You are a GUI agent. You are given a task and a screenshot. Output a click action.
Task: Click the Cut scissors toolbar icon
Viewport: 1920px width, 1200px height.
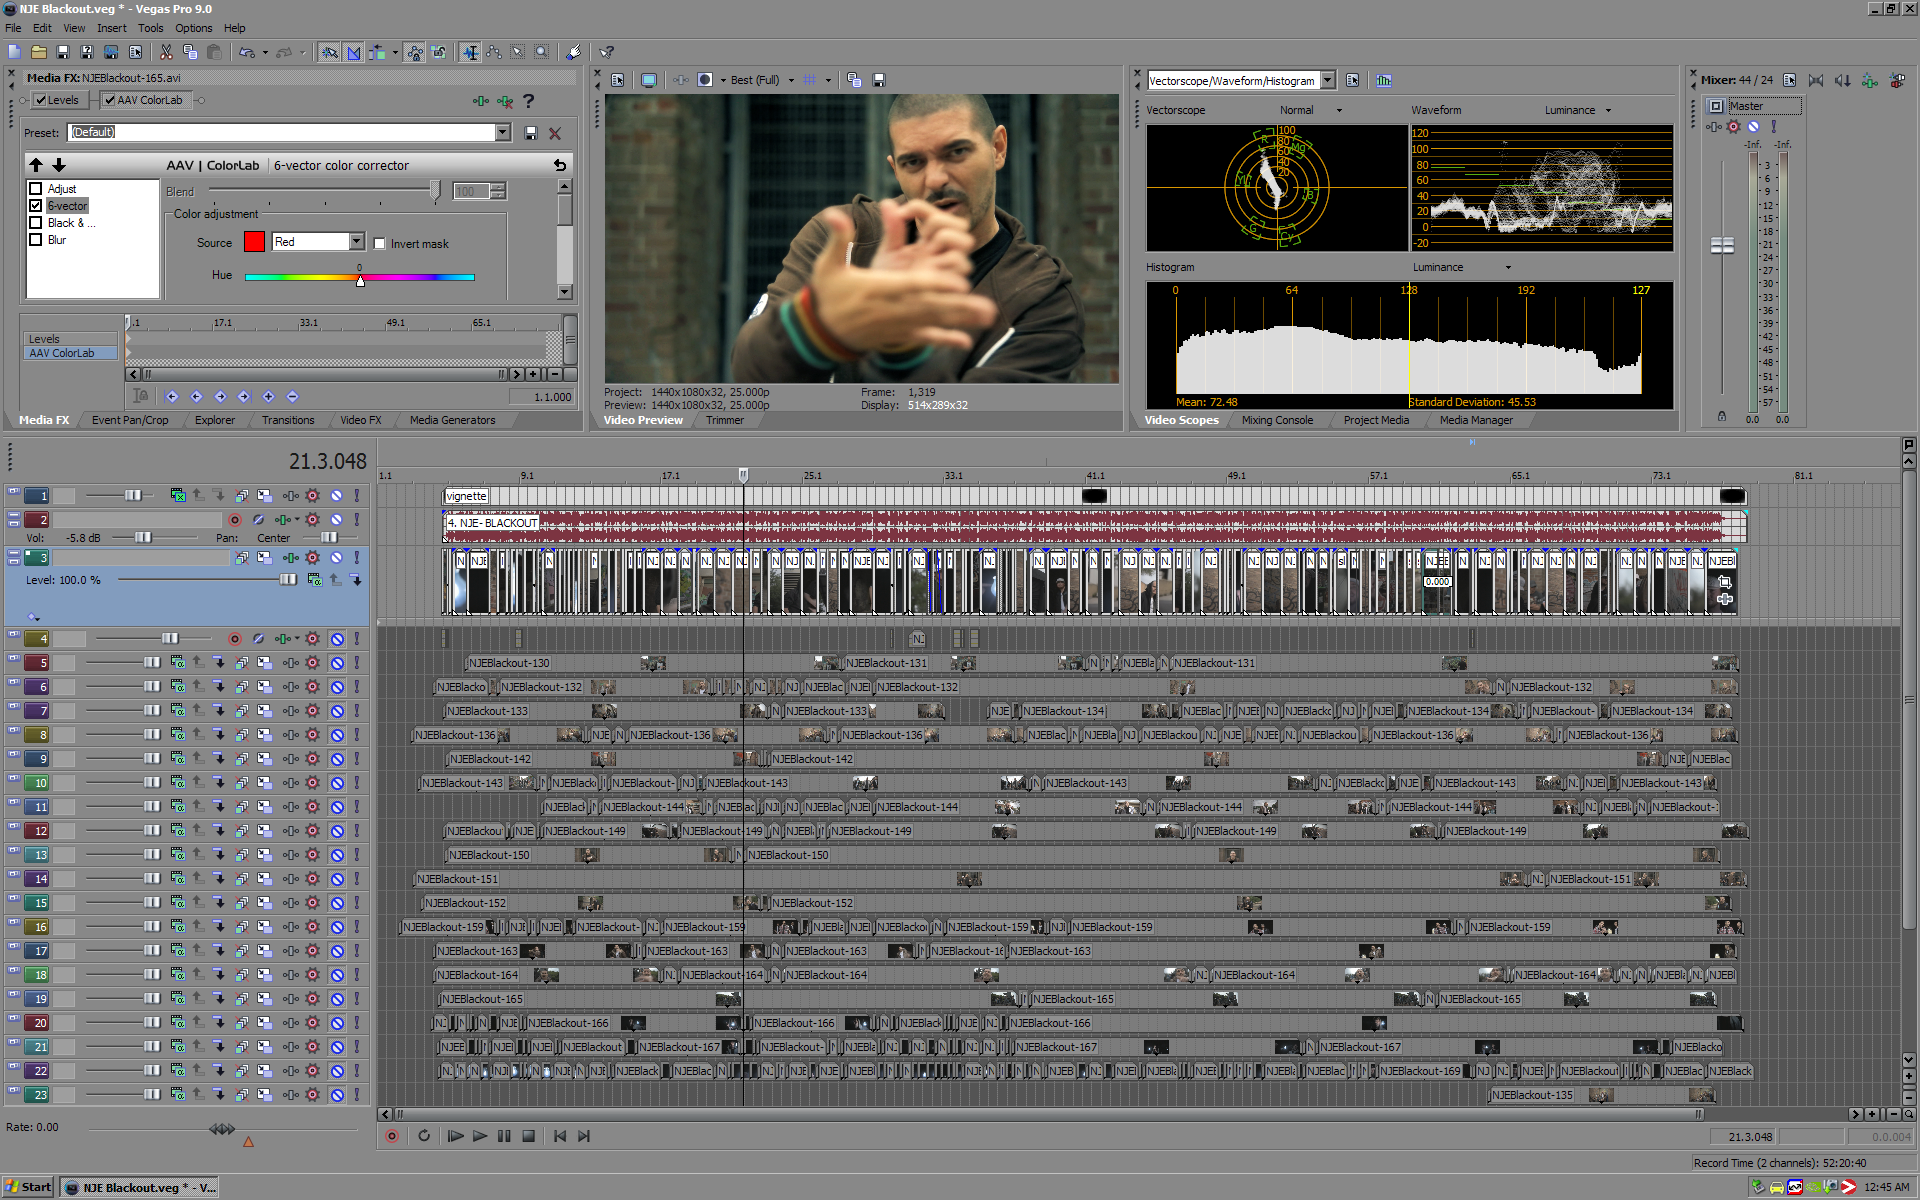pyautogui.click(x=166, y=52)
